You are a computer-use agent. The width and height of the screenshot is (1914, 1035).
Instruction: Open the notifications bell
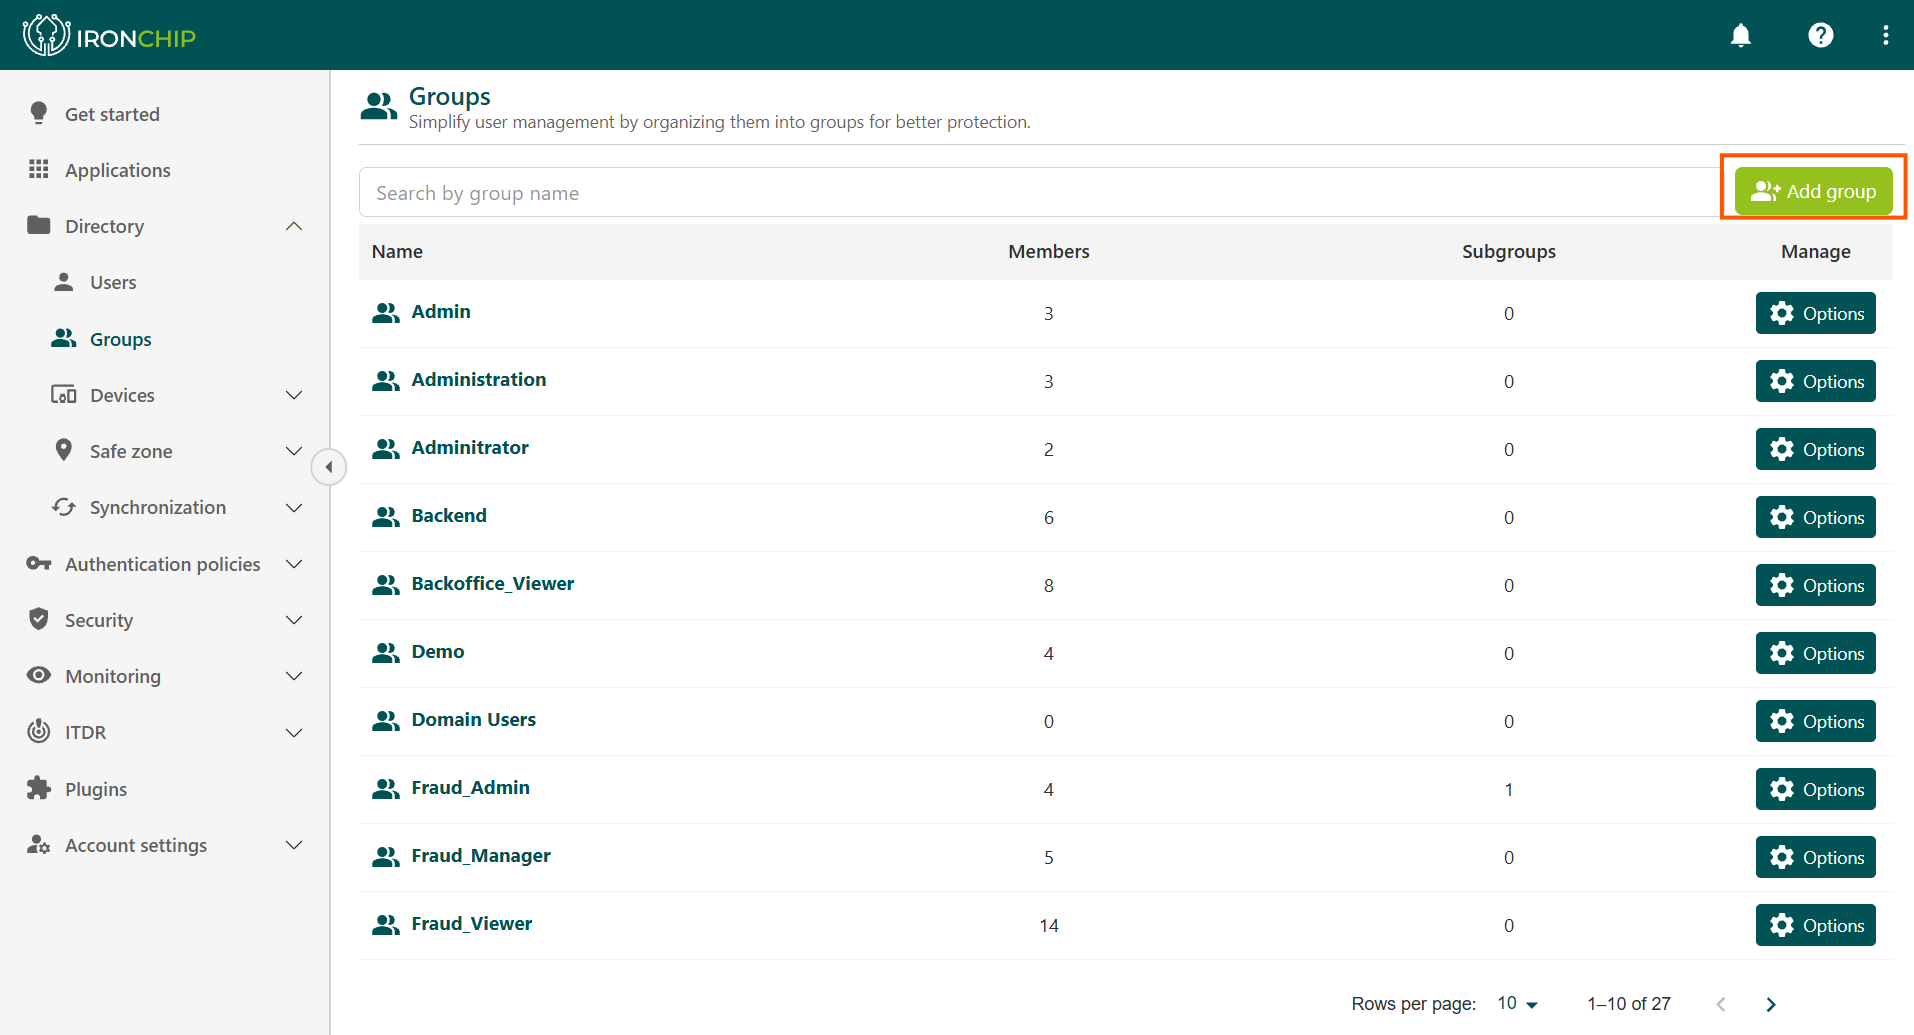(1741, 36)
